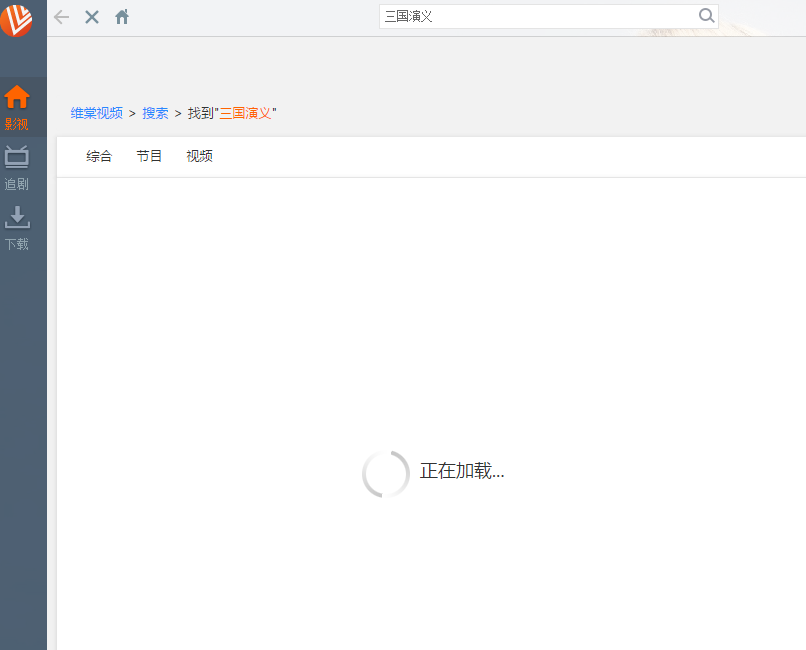Switch to the 节目 tab

tap(149, 156)
